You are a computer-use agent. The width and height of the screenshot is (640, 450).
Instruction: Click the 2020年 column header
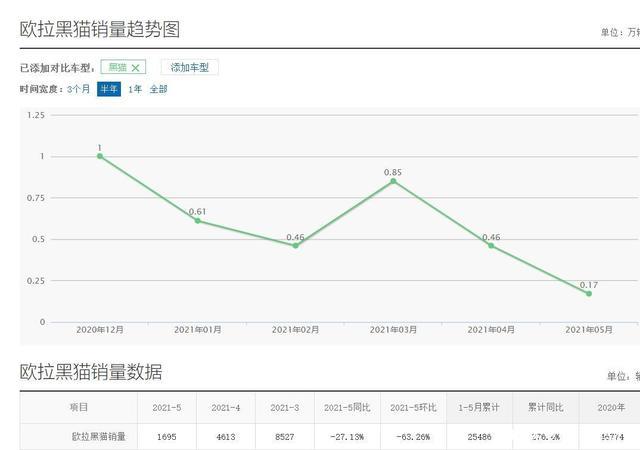tap(611, 408)
